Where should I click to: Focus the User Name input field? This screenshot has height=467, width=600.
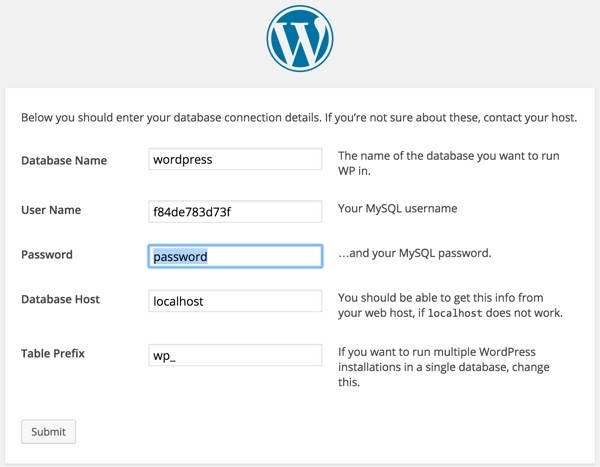(x=235, y=211)
